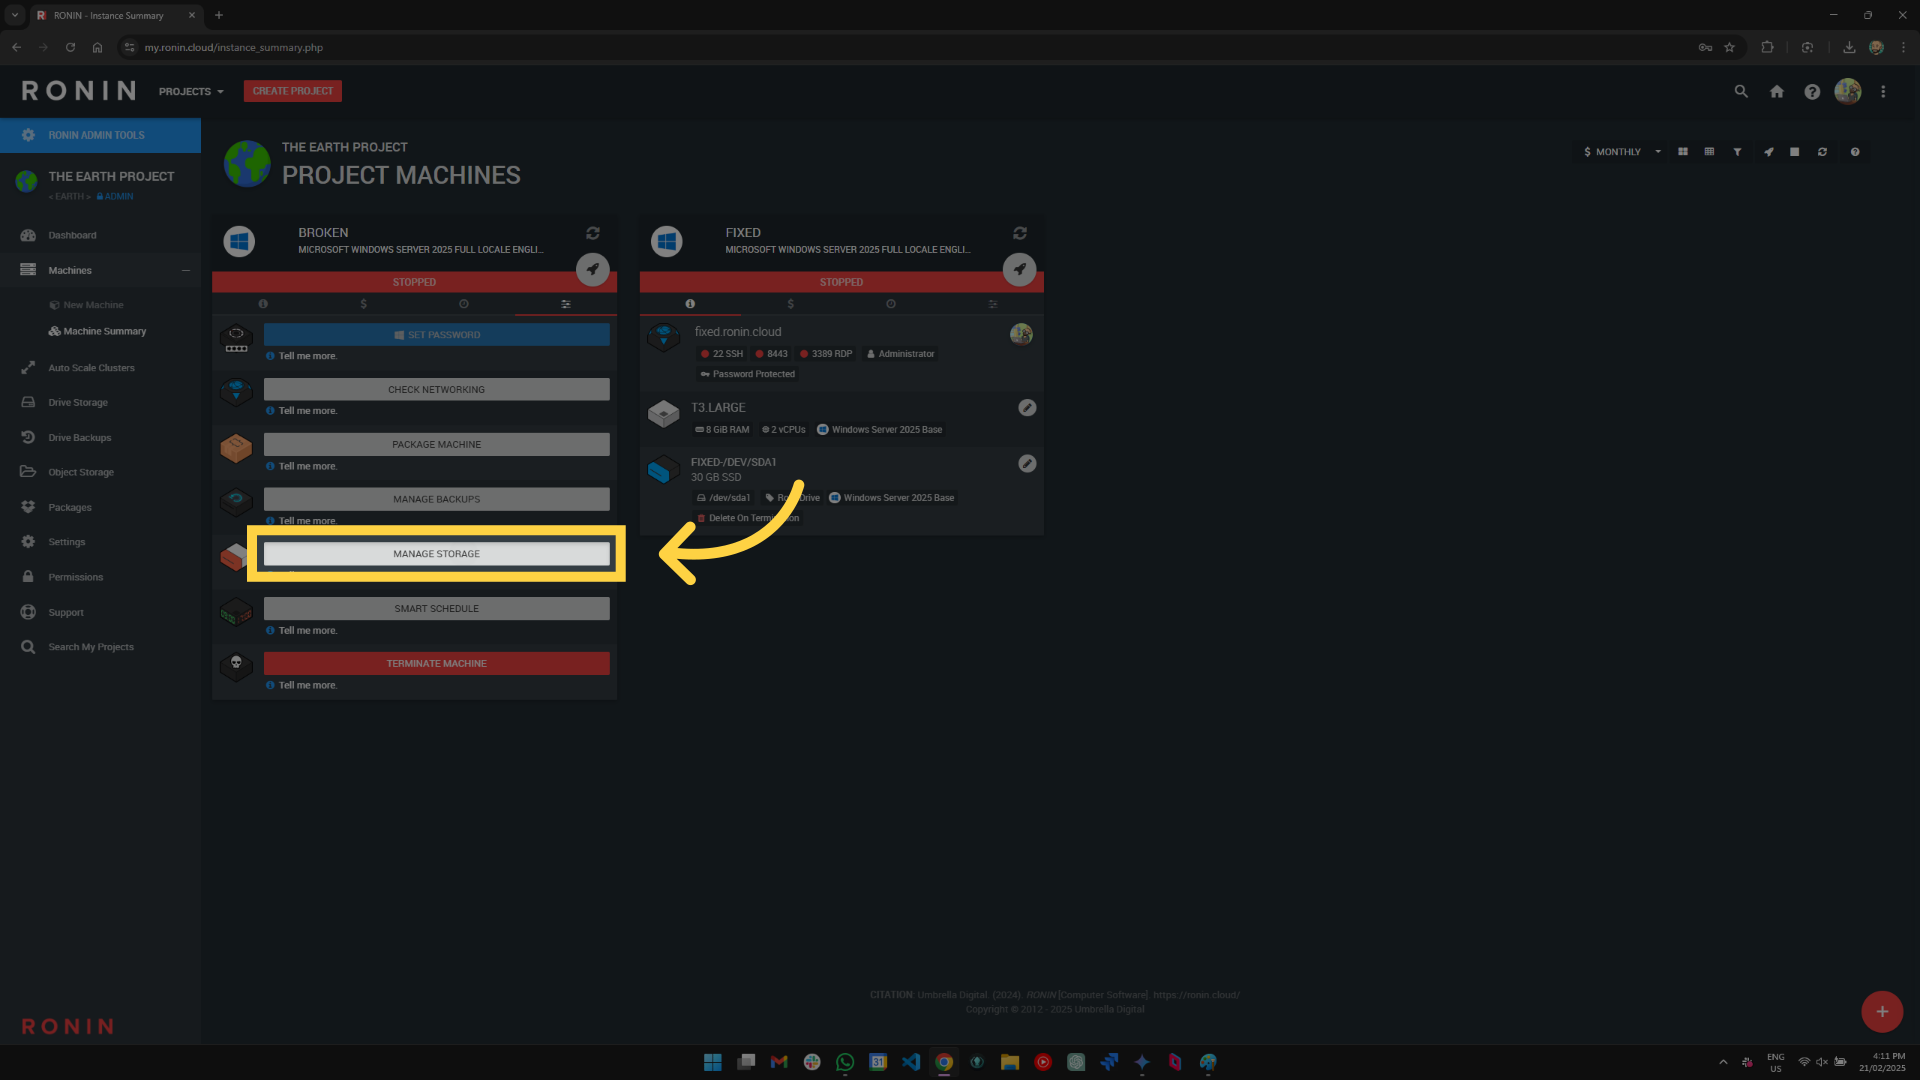Click the FIXED machine launch rocket button

tap(1020, 269)
